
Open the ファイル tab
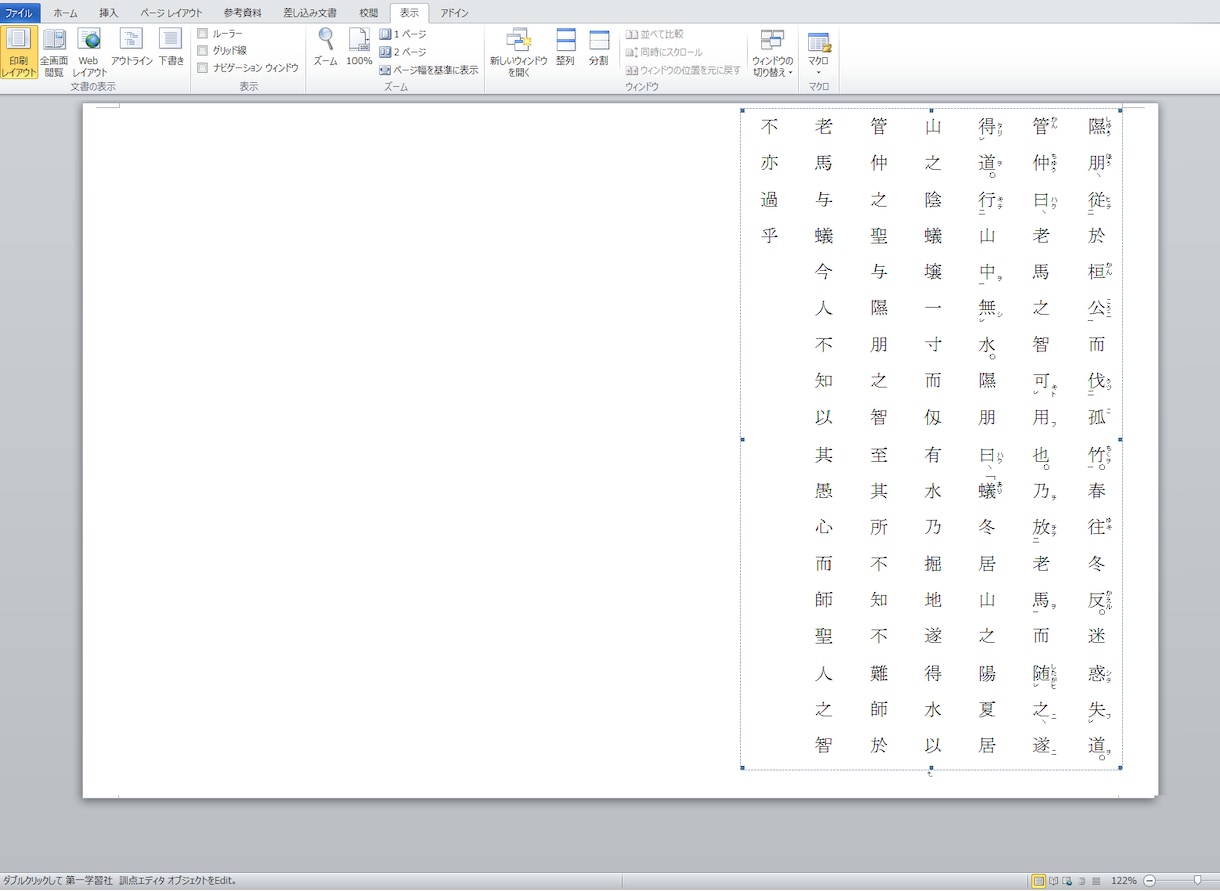(21, 13)
